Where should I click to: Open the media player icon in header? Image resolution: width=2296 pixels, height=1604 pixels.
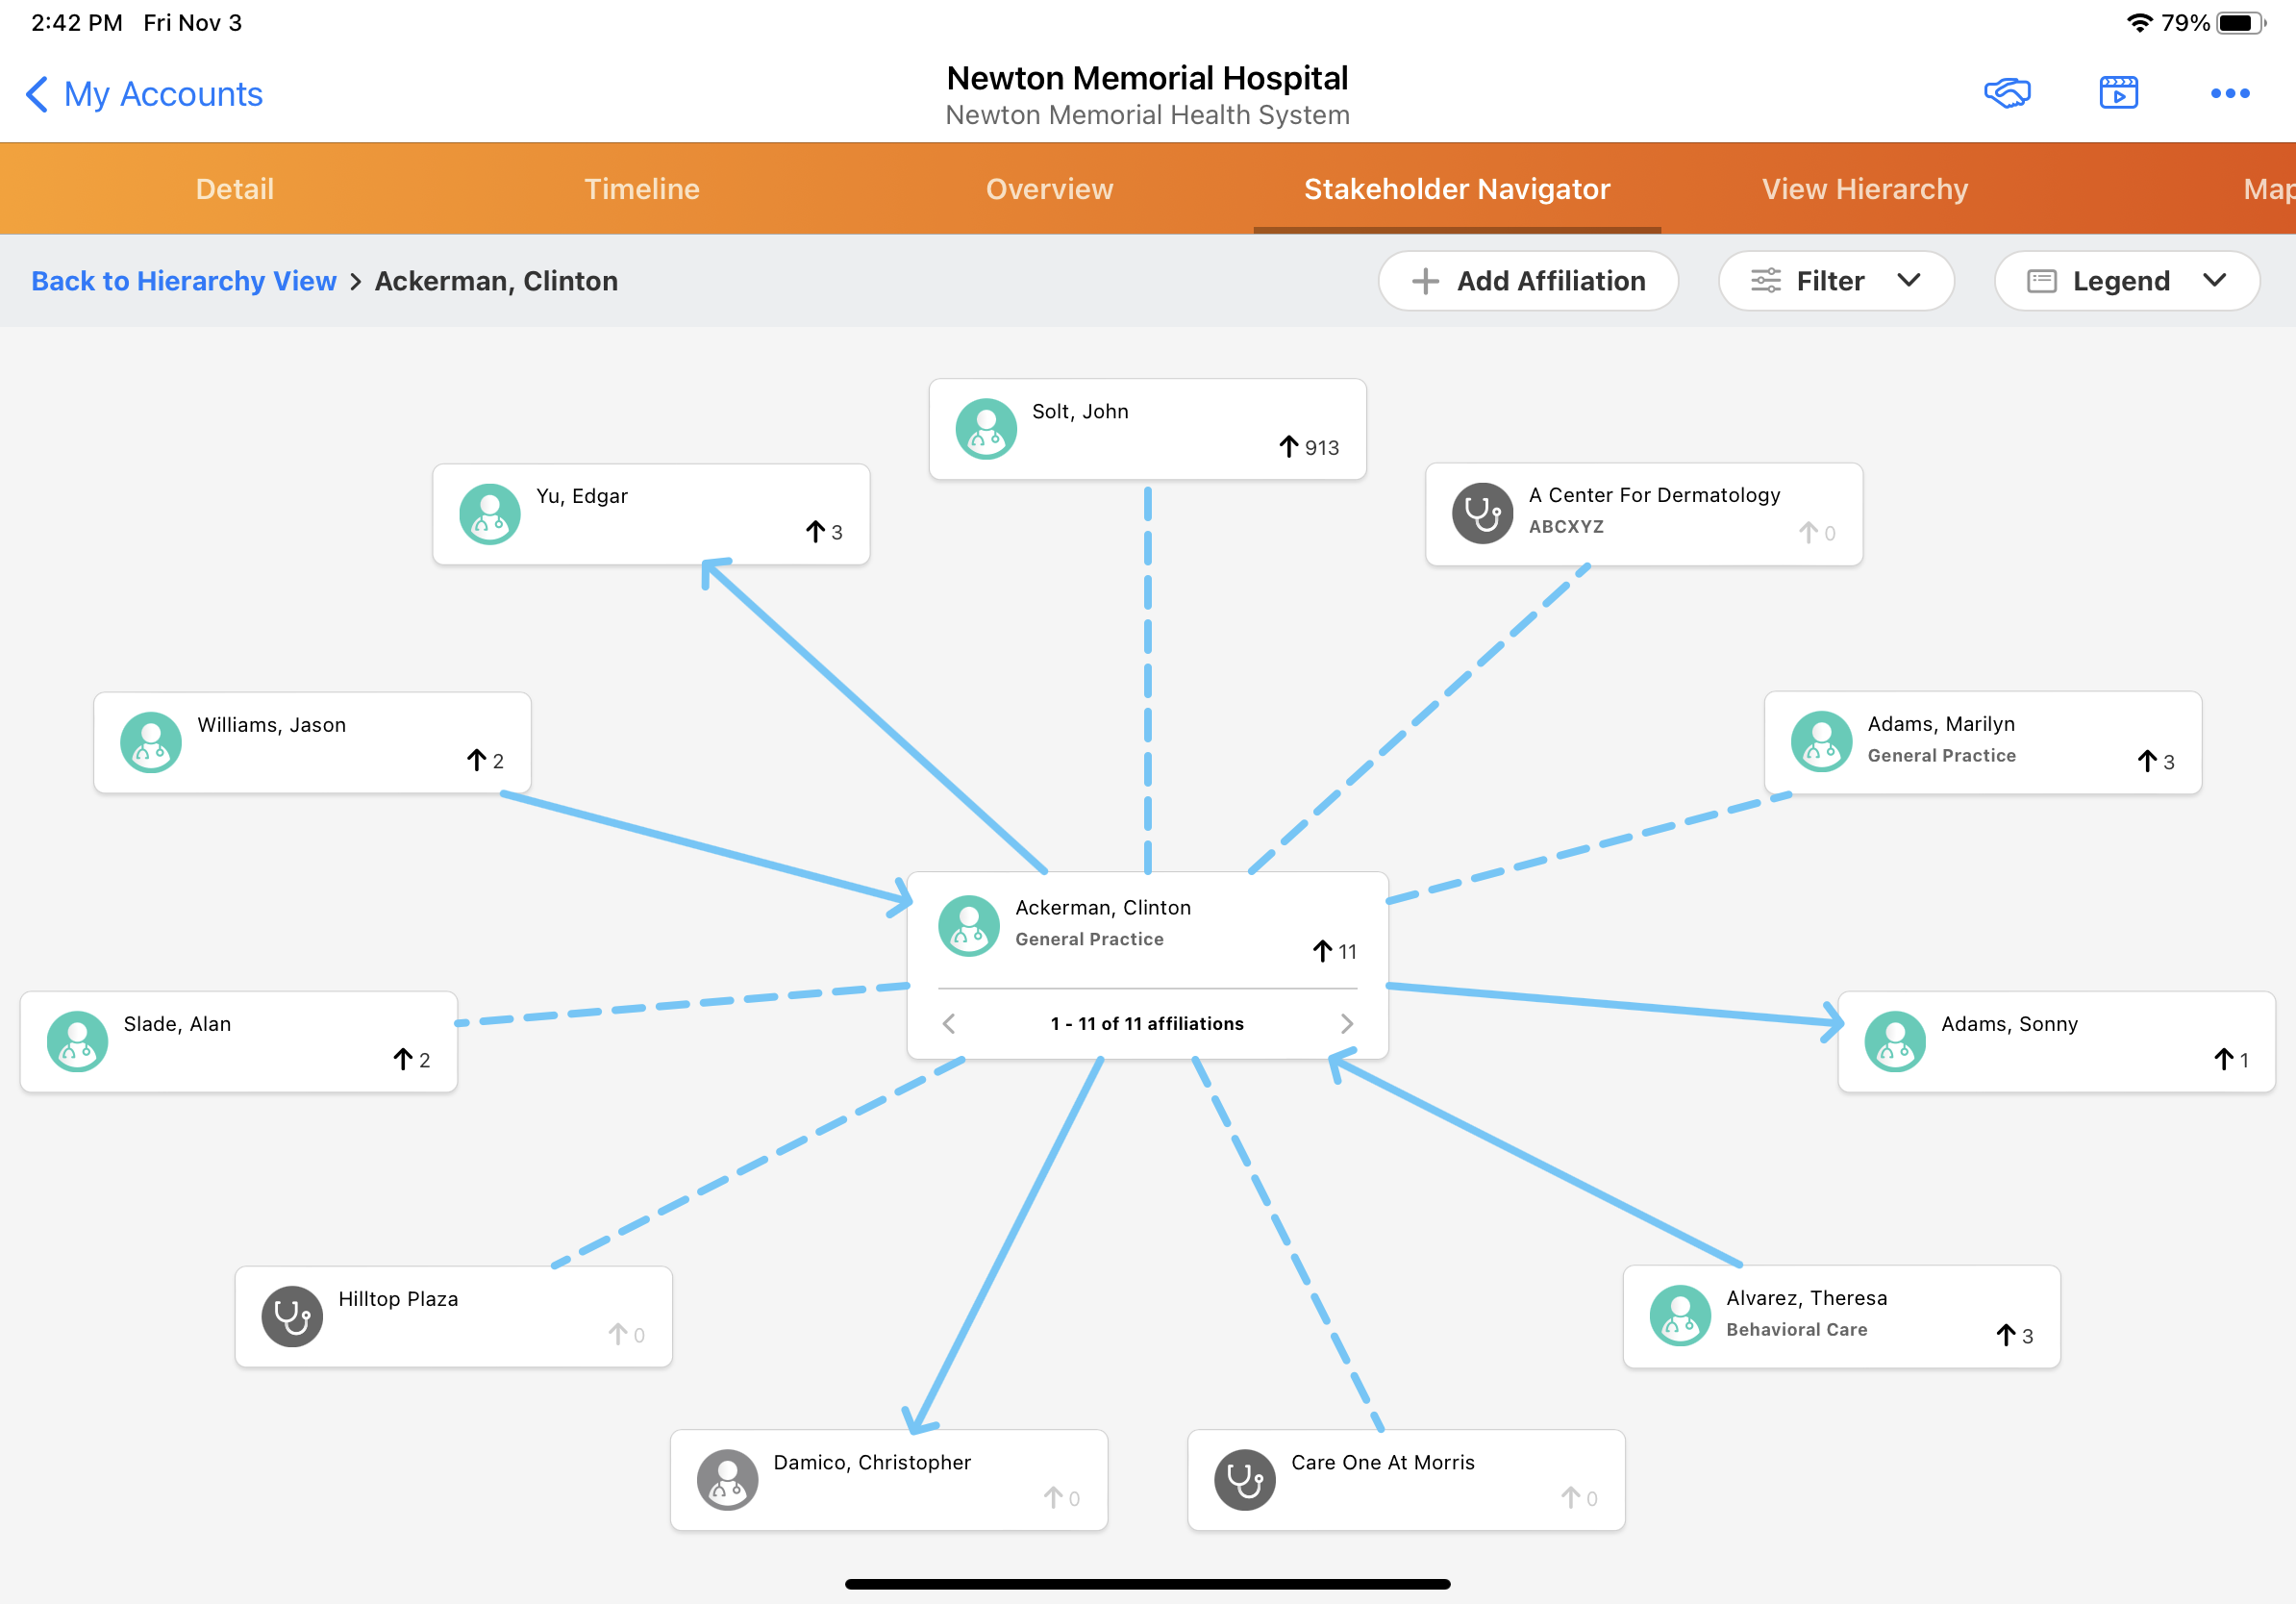pyautogui.click(x=2118, y=93)
